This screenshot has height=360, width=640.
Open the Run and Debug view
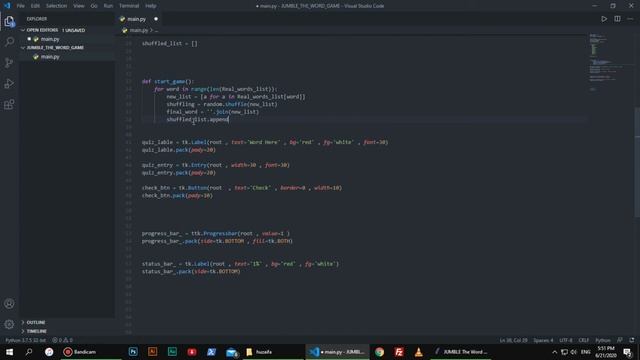tap(9, 83)
